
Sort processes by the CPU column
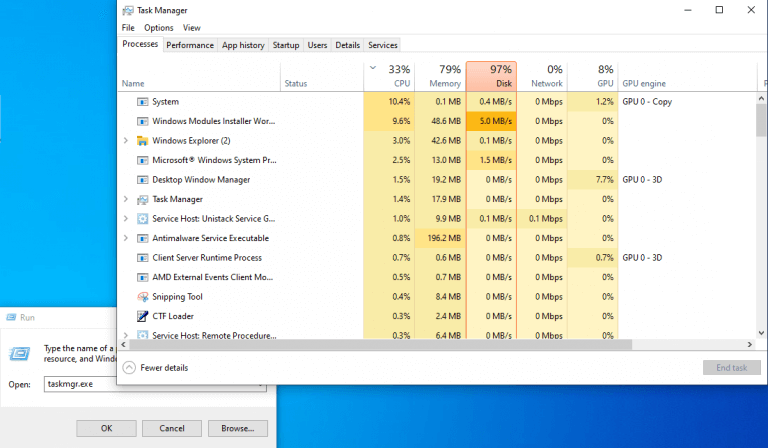click(389, 76)
